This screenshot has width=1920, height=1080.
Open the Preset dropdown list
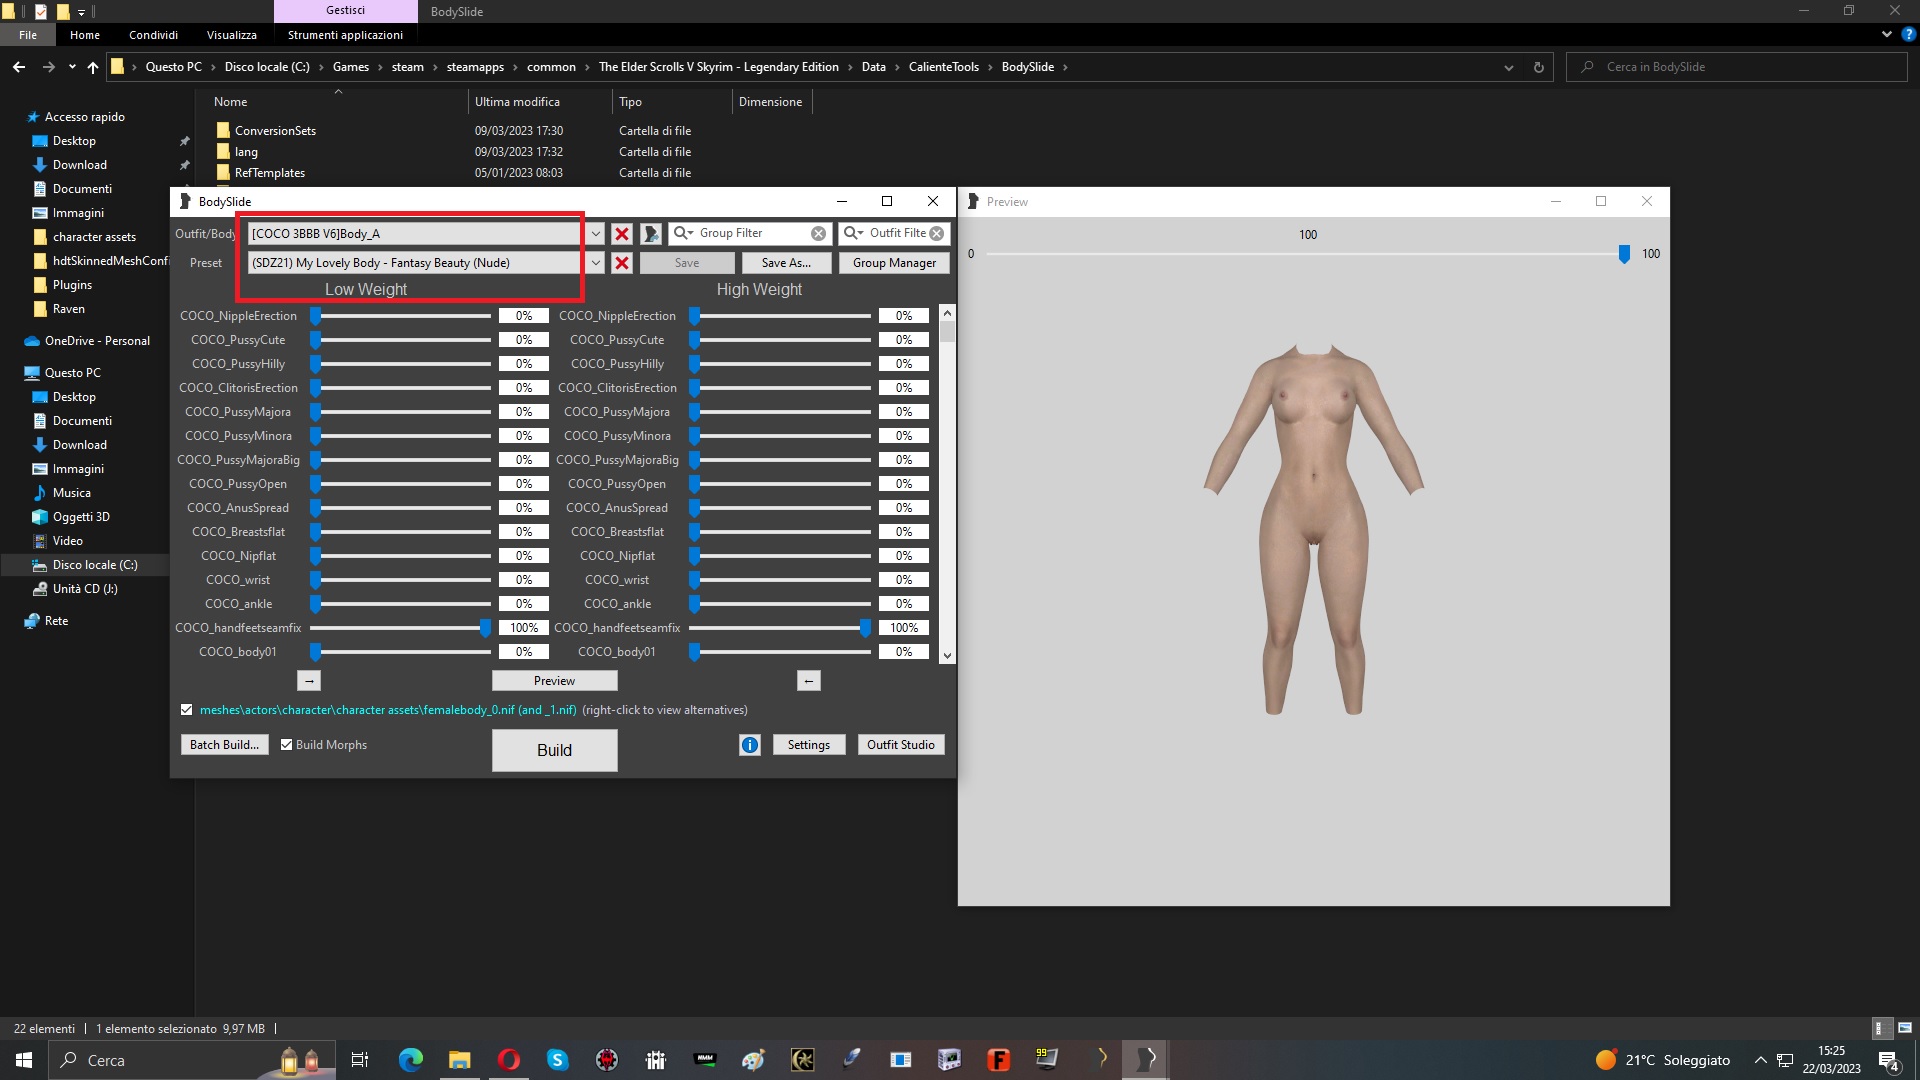click(595, 263)
